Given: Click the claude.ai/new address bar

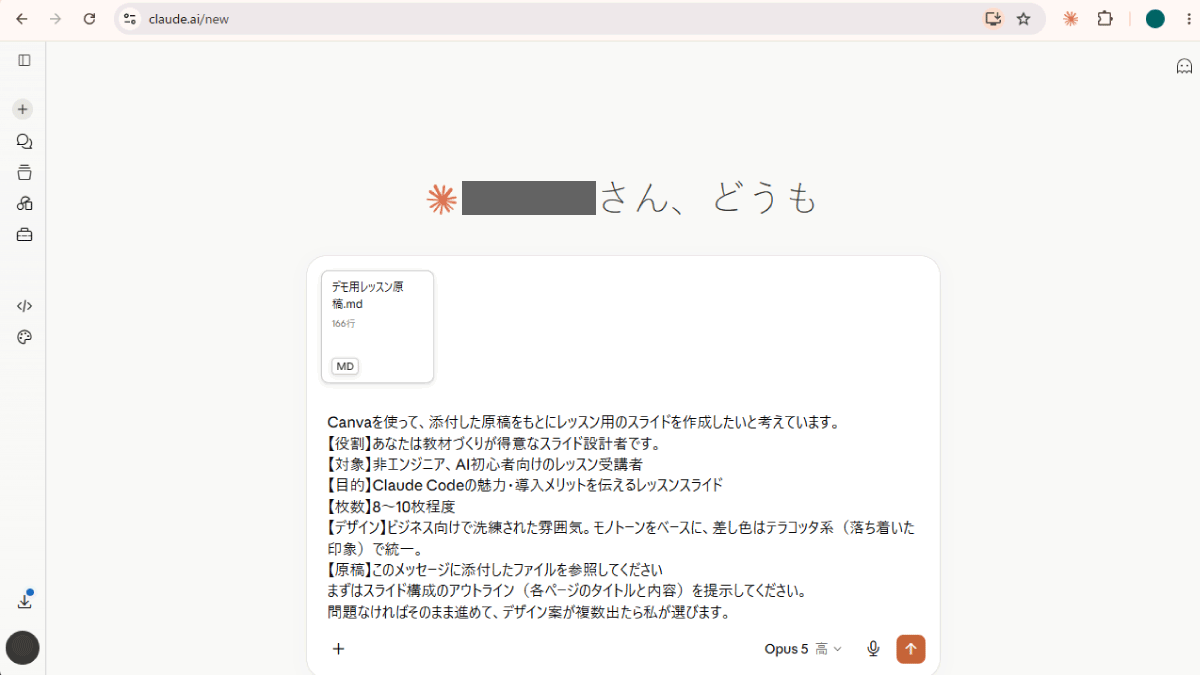Looking at the screenshot, I should (x=580, y=18).
